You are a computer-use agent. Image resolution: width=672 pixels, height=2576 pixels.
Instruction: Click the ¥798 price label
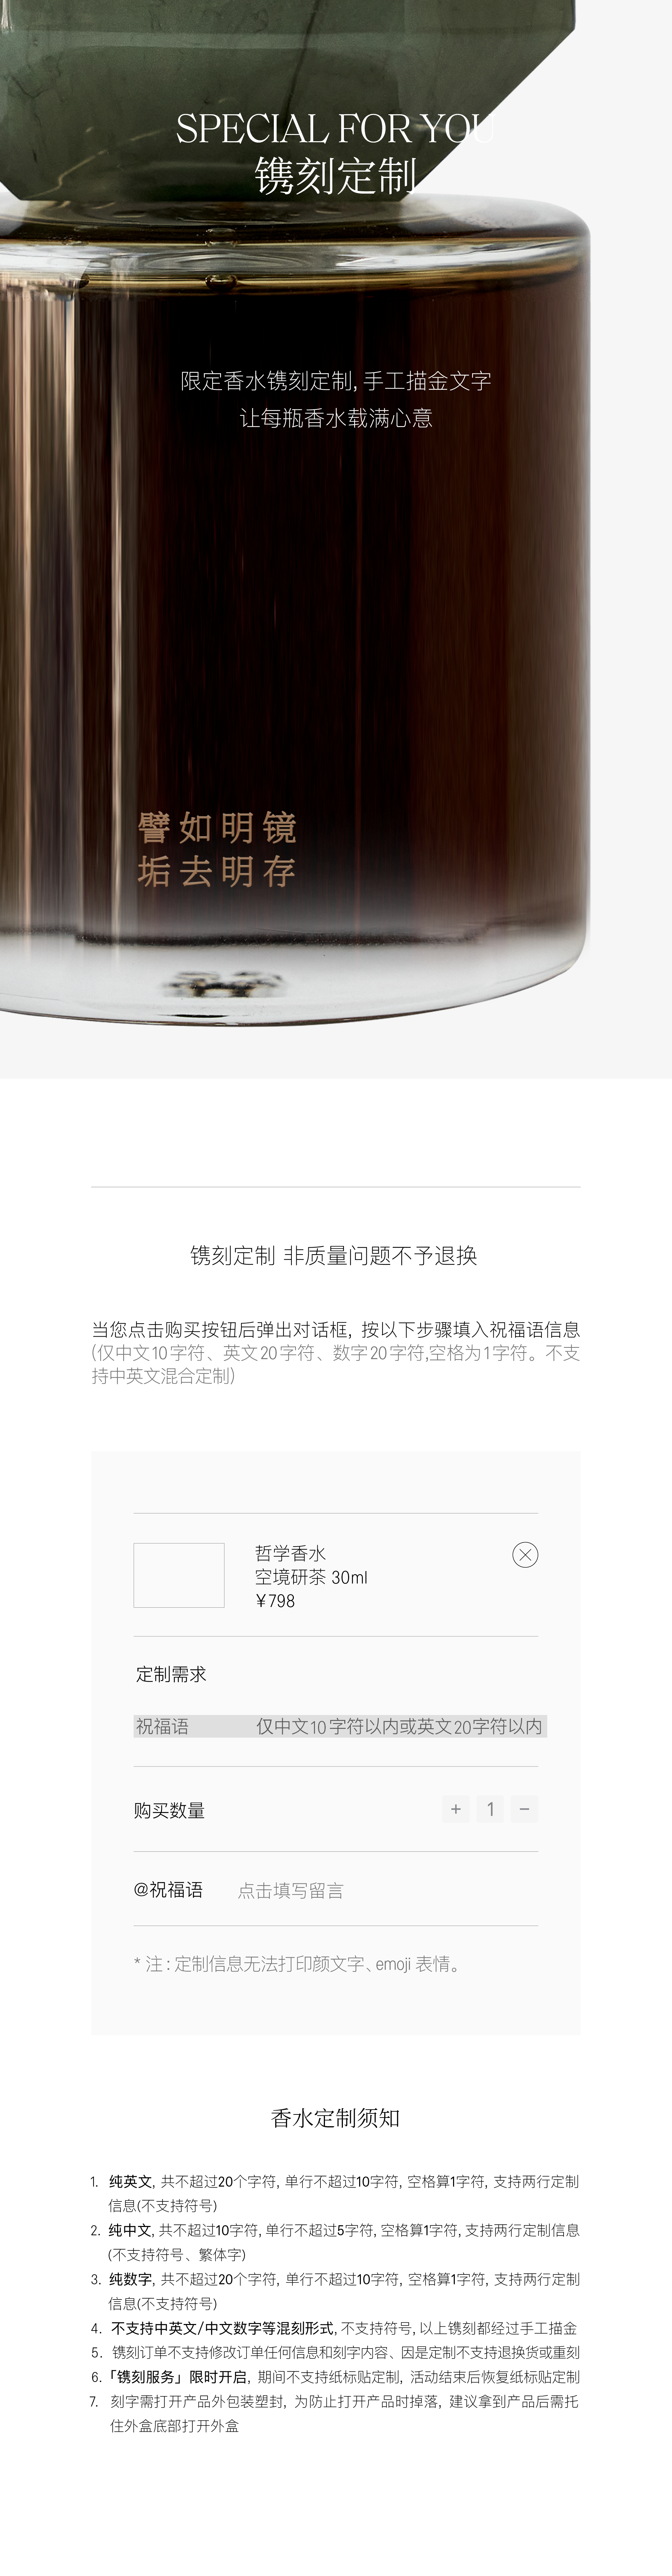[x=275, y=1600]
